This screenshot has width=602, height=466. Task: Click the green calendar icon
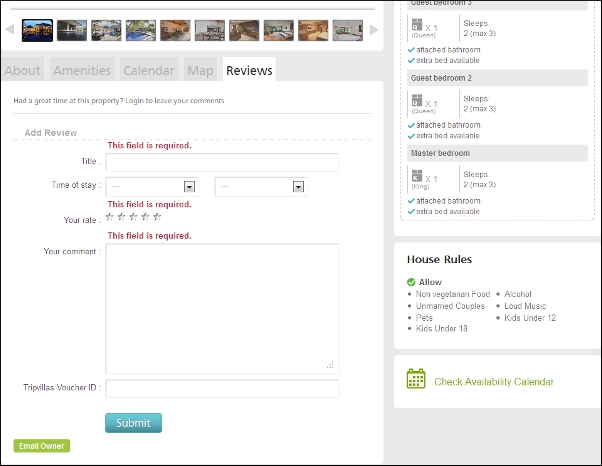(x=416, y=379)
